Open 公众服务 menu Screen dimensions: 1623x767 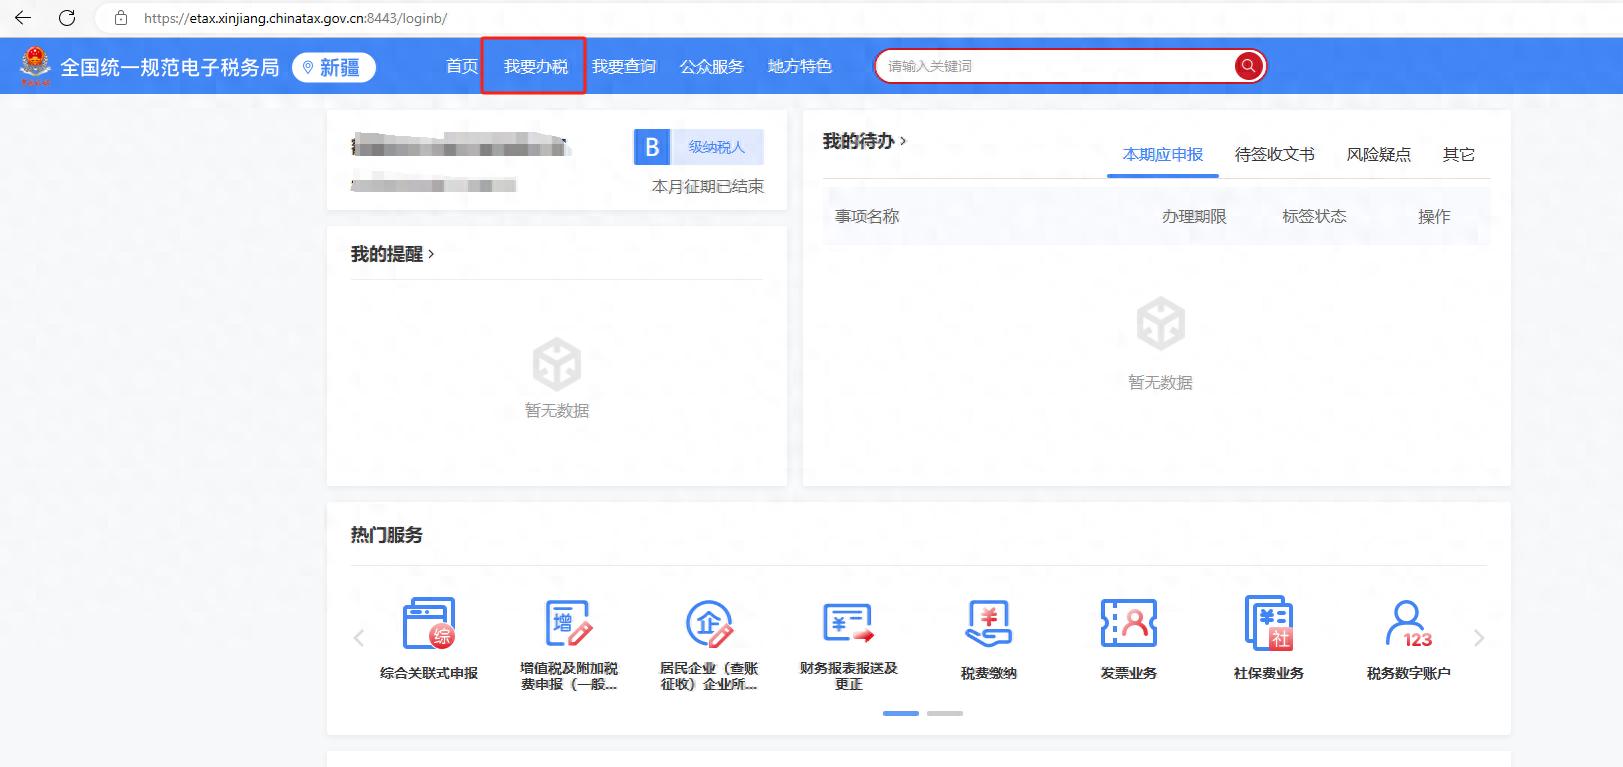coord(712,66)
